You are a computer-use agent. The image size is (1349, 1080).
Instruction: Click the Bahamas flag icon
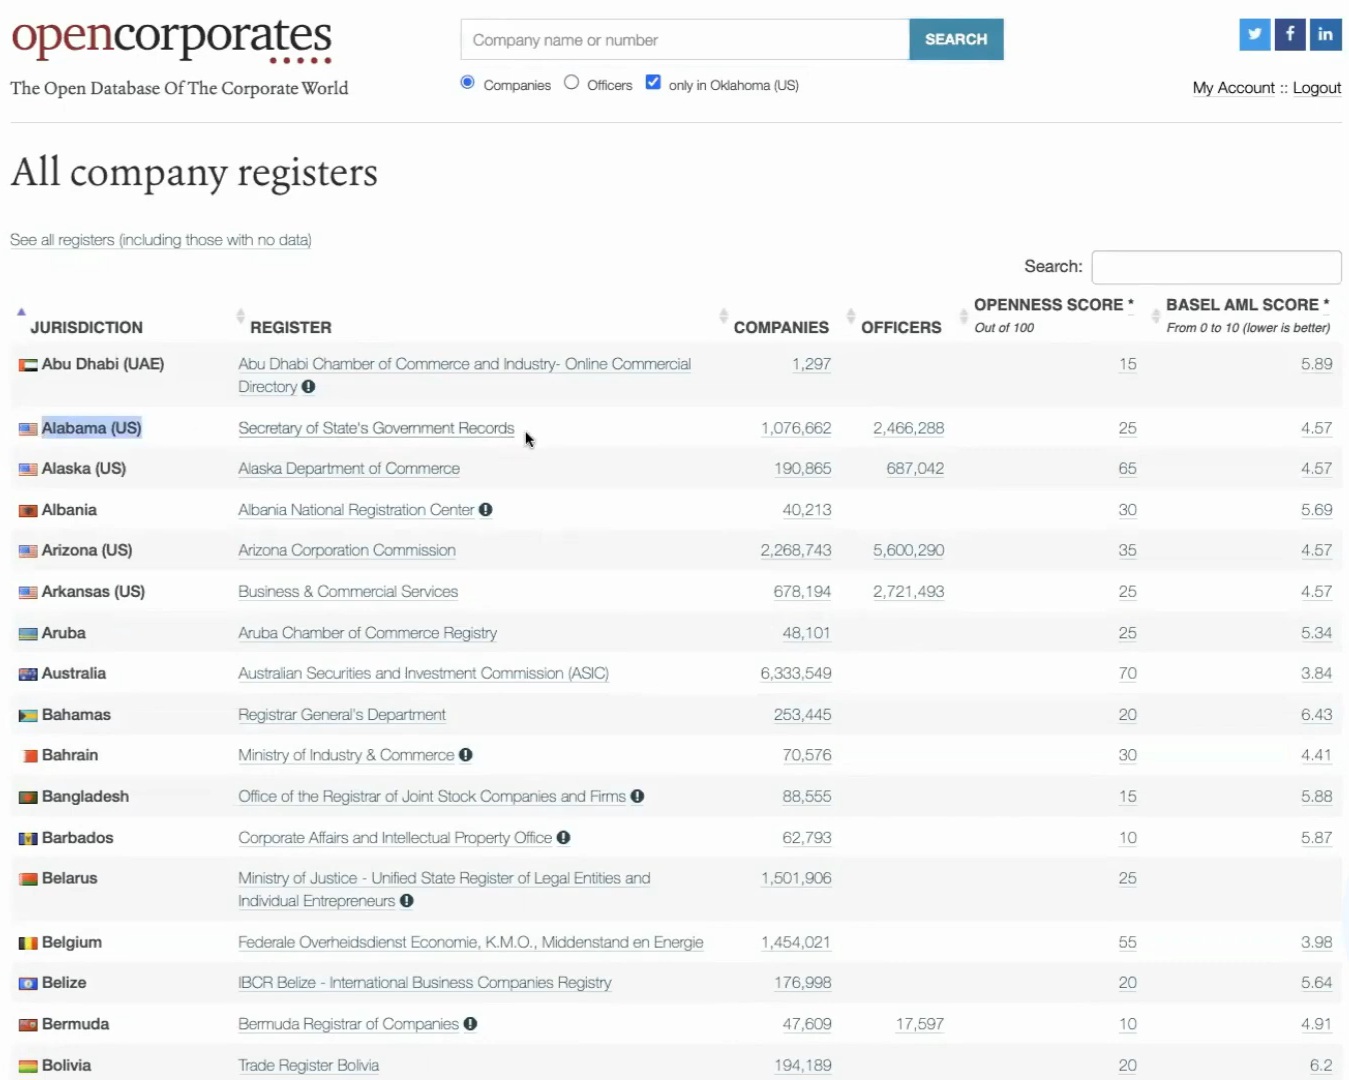click(28, 716)
